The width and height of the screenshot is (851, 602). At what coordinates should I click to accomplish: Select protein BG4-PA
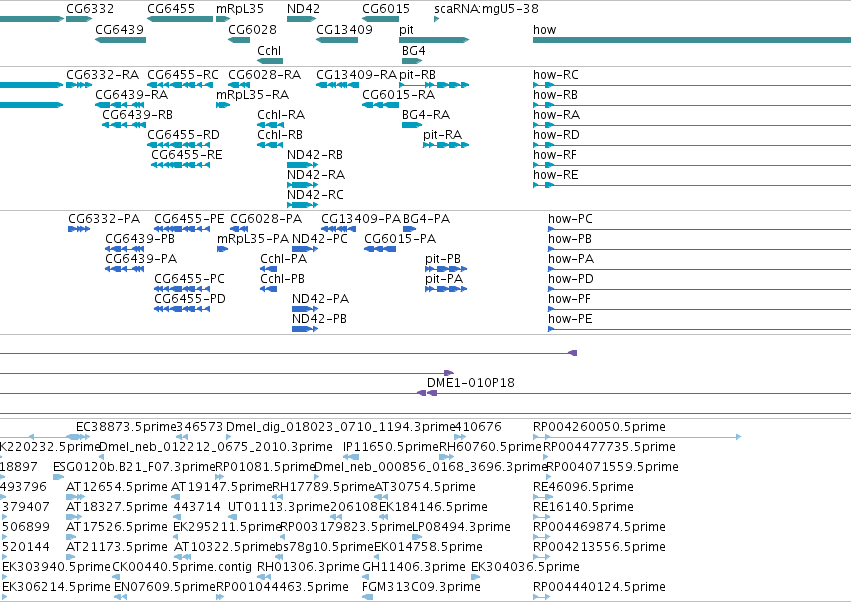tap(427, 219)
